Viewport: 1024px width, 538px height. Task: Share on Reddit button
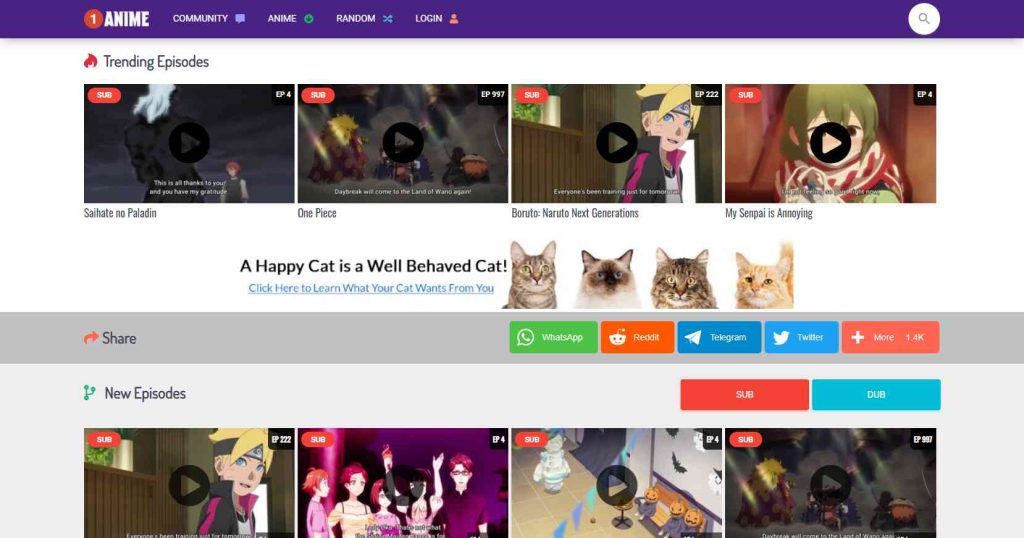coord(637,337)
